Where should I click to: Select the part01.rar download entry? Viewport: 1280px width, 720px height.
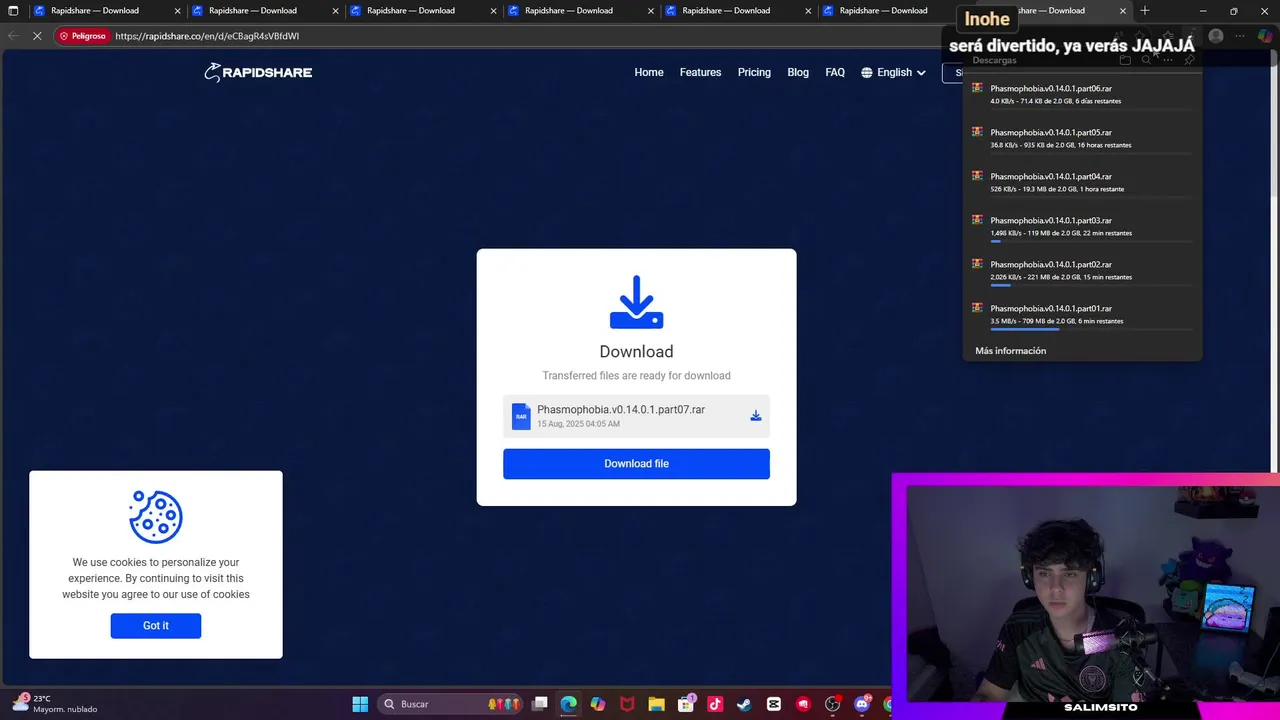[1082, 314]
